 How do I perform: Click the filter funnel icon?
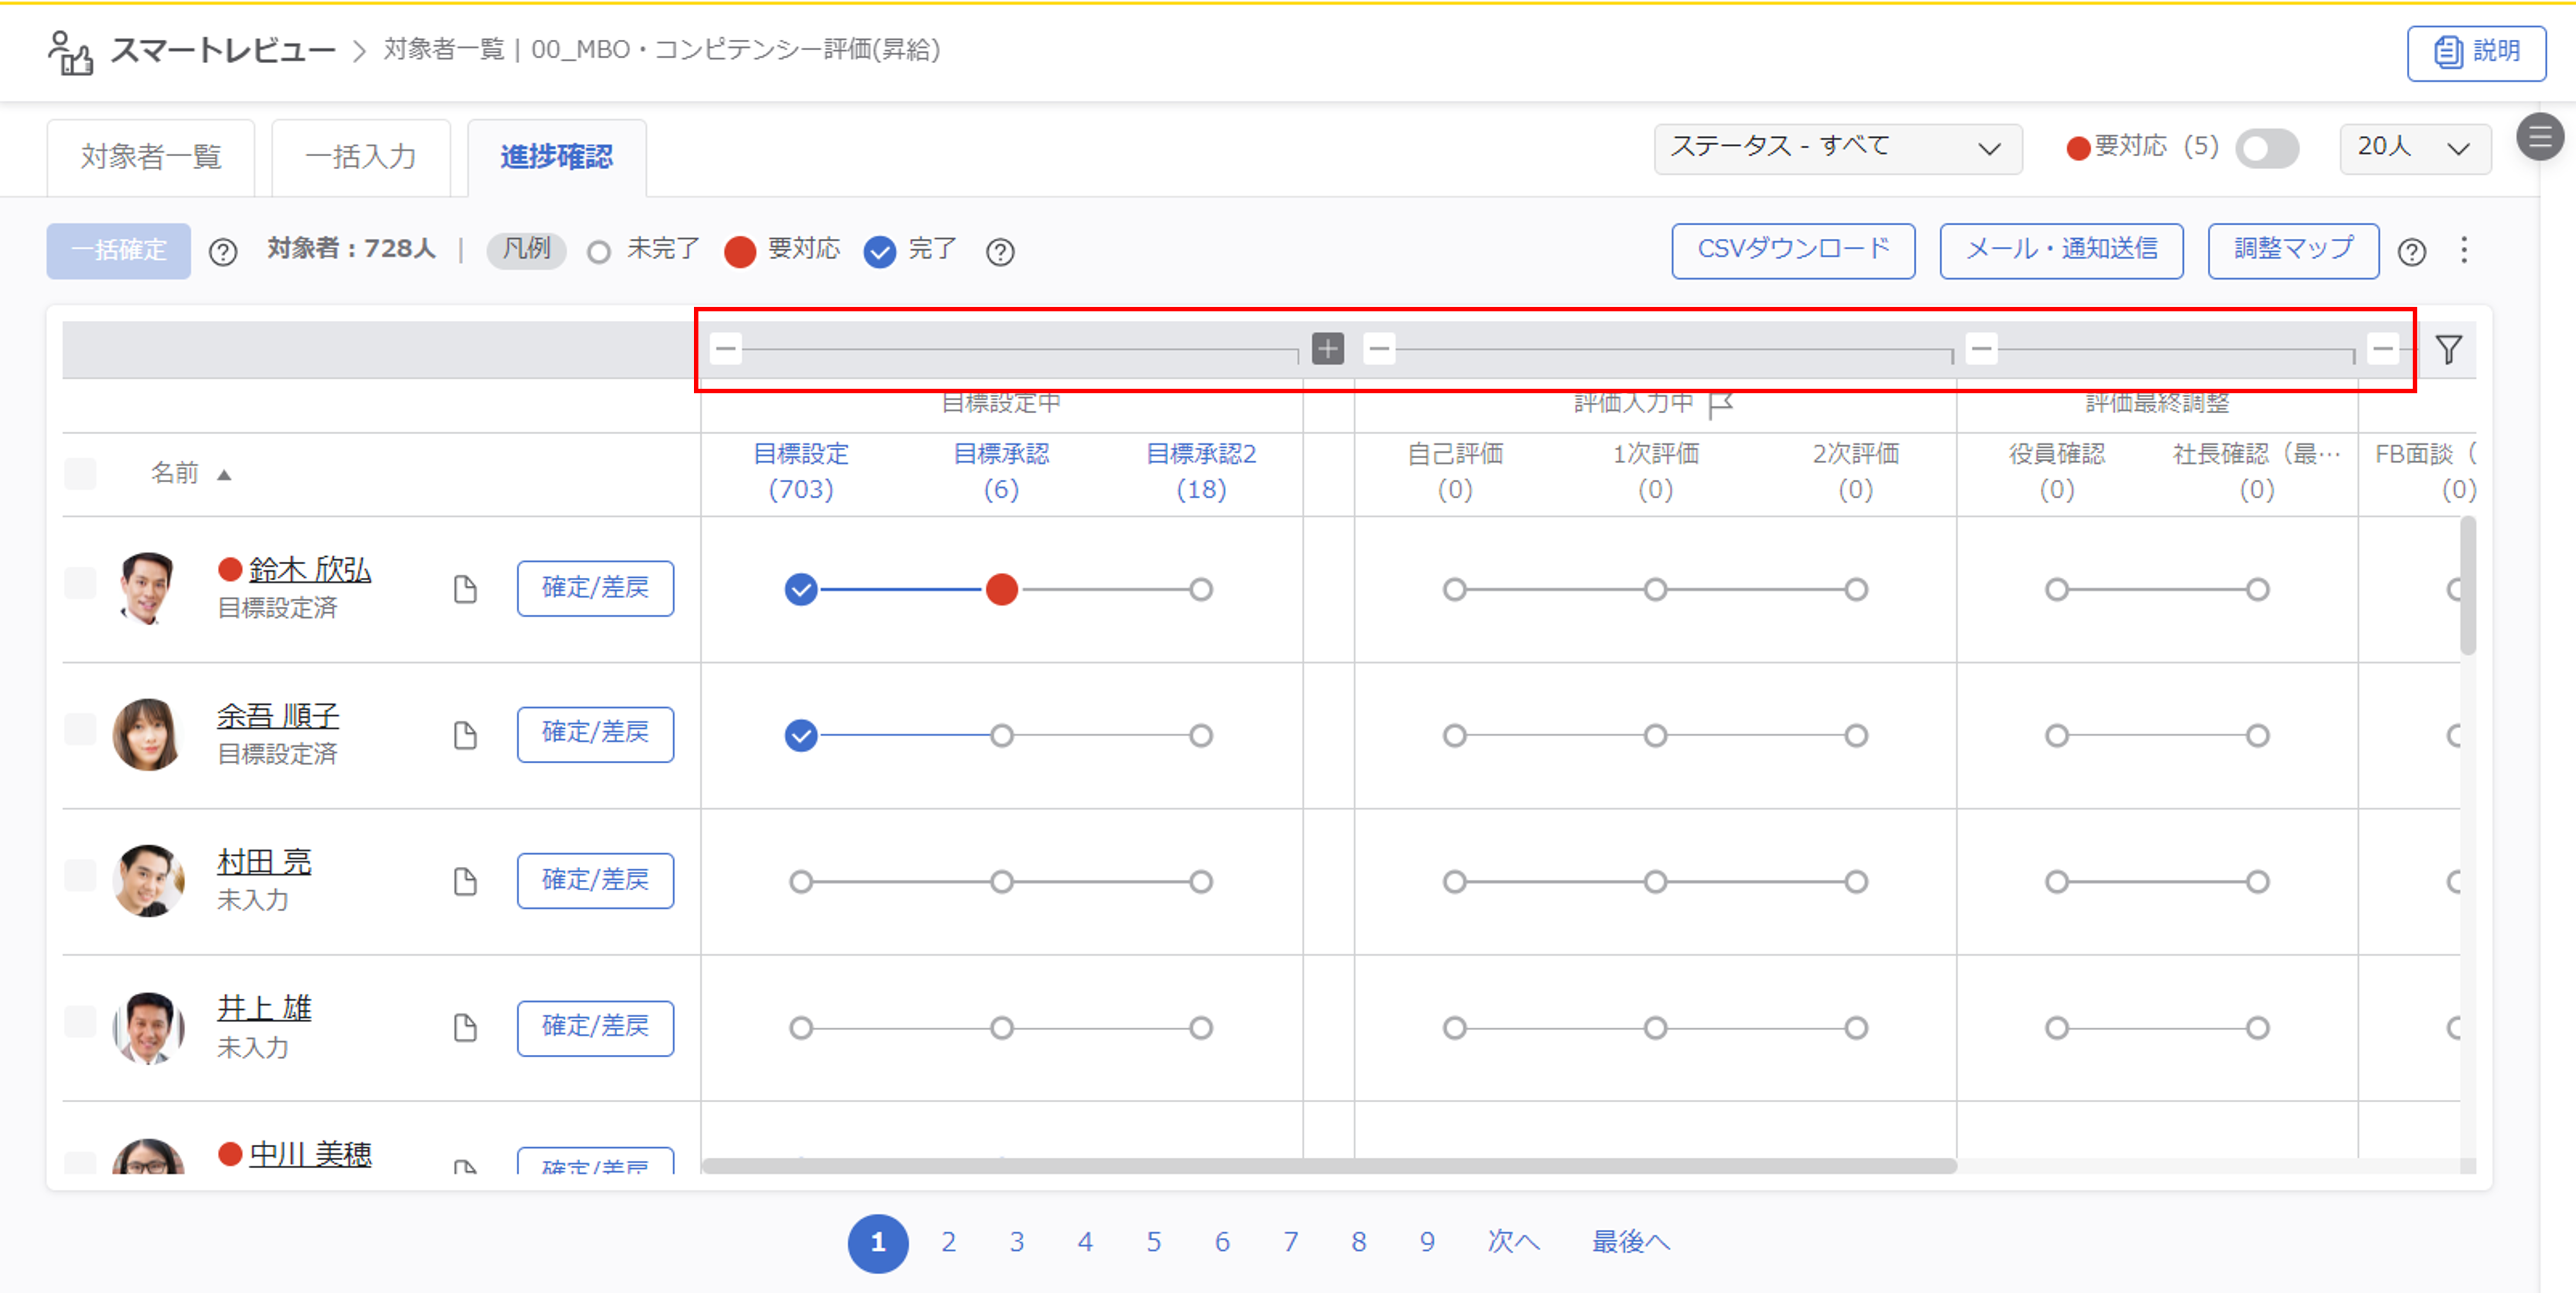[x=2448, y=349]
